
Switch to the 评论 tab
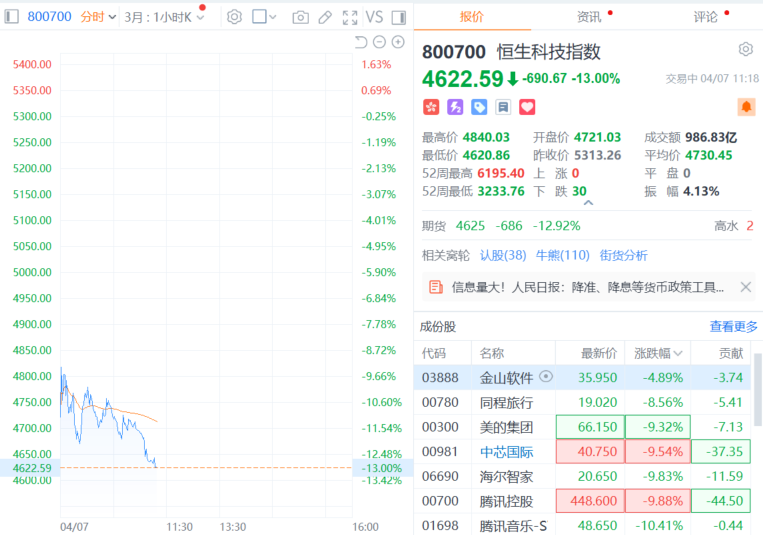705,17
